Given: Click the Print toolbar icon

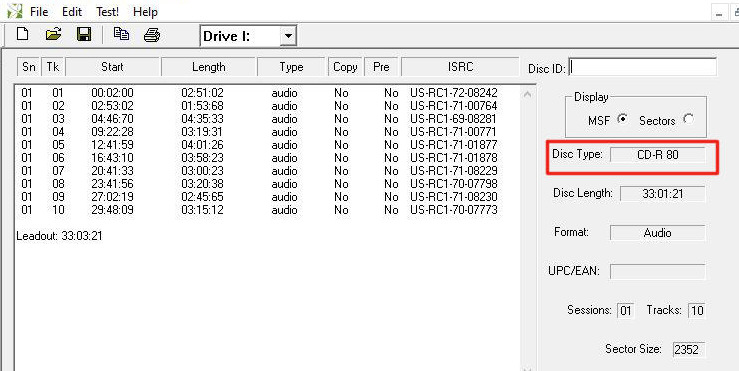Looking at the screenshot, I should pyautogui.click(x=152, y=35).
